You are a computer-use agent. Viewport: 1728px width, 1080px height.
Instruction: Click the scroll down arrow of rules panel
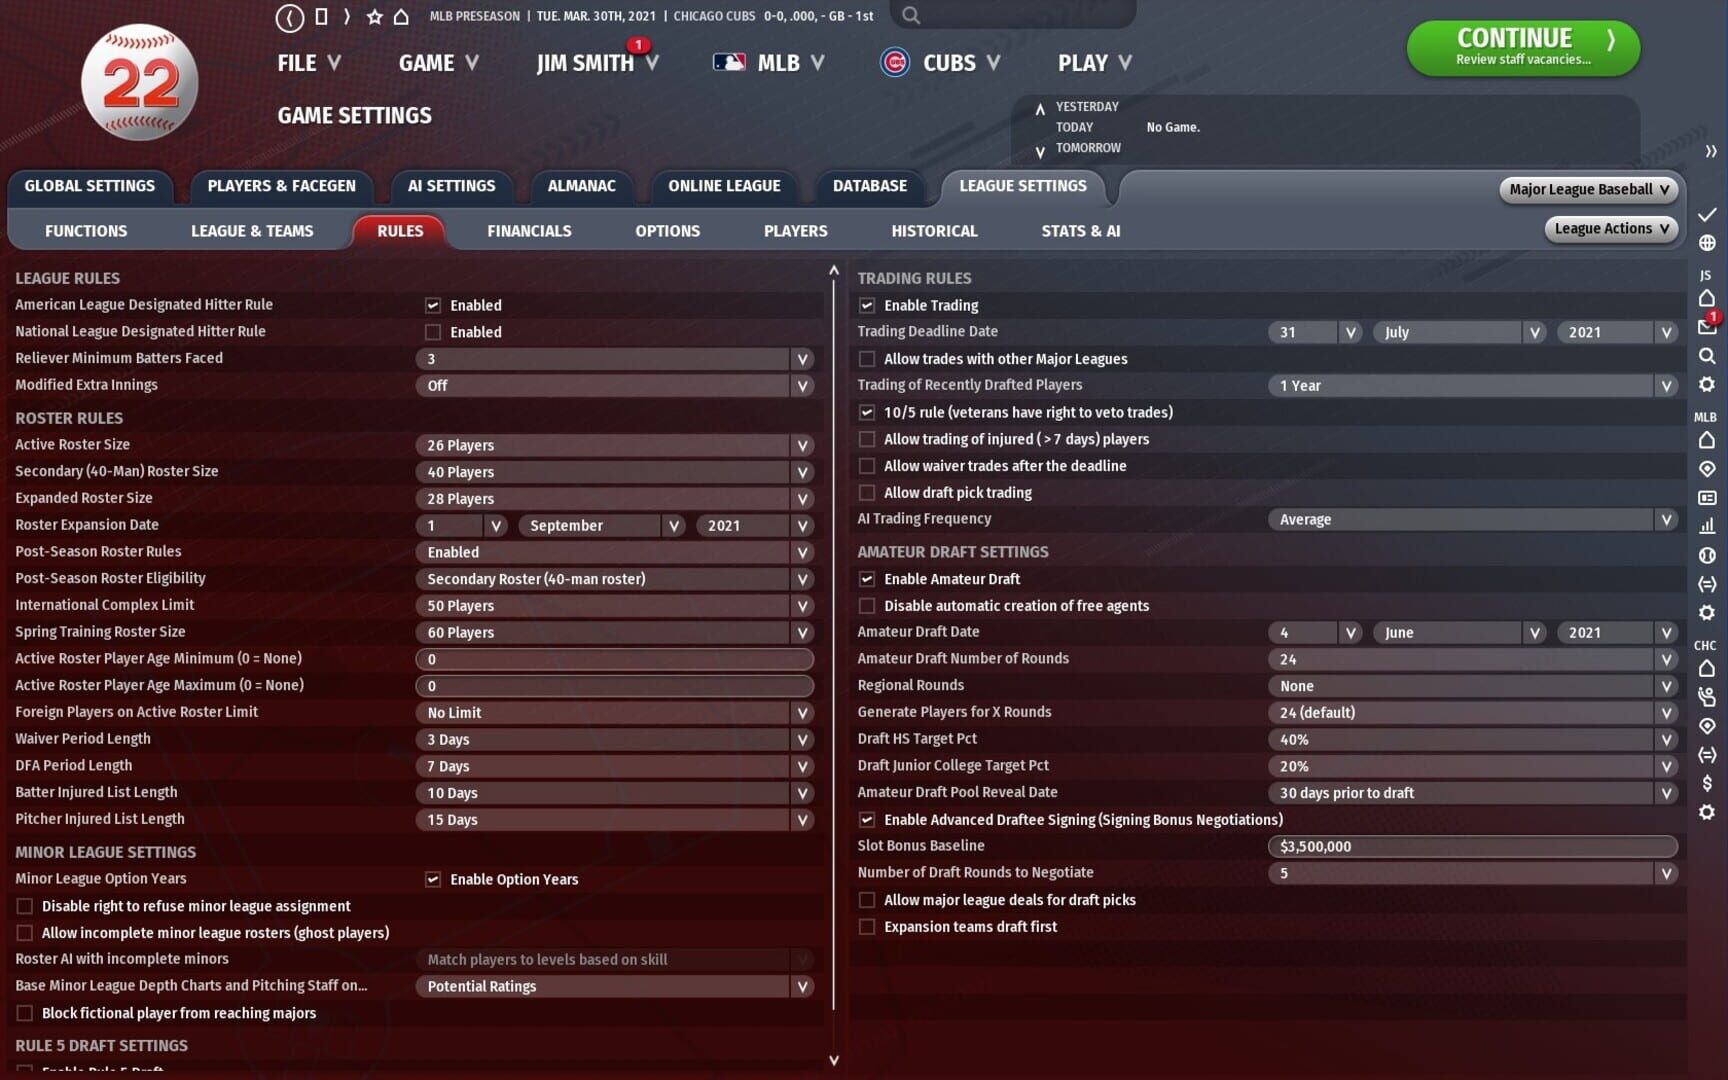(834, 1060)
